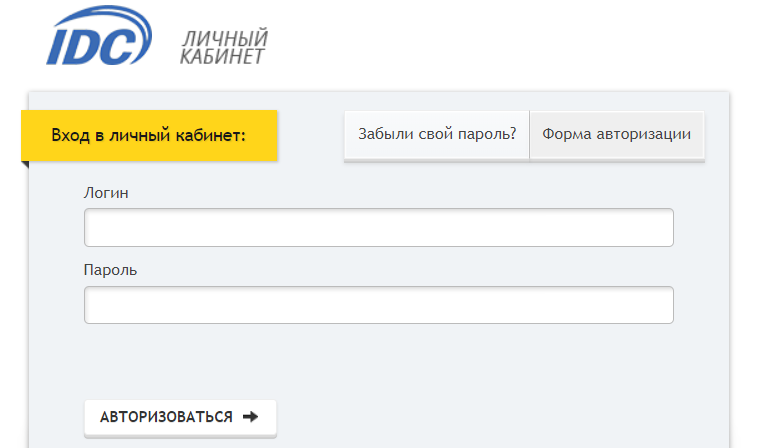
Task: Switch to the Форма авторизации tab
Action: [616, 134]
